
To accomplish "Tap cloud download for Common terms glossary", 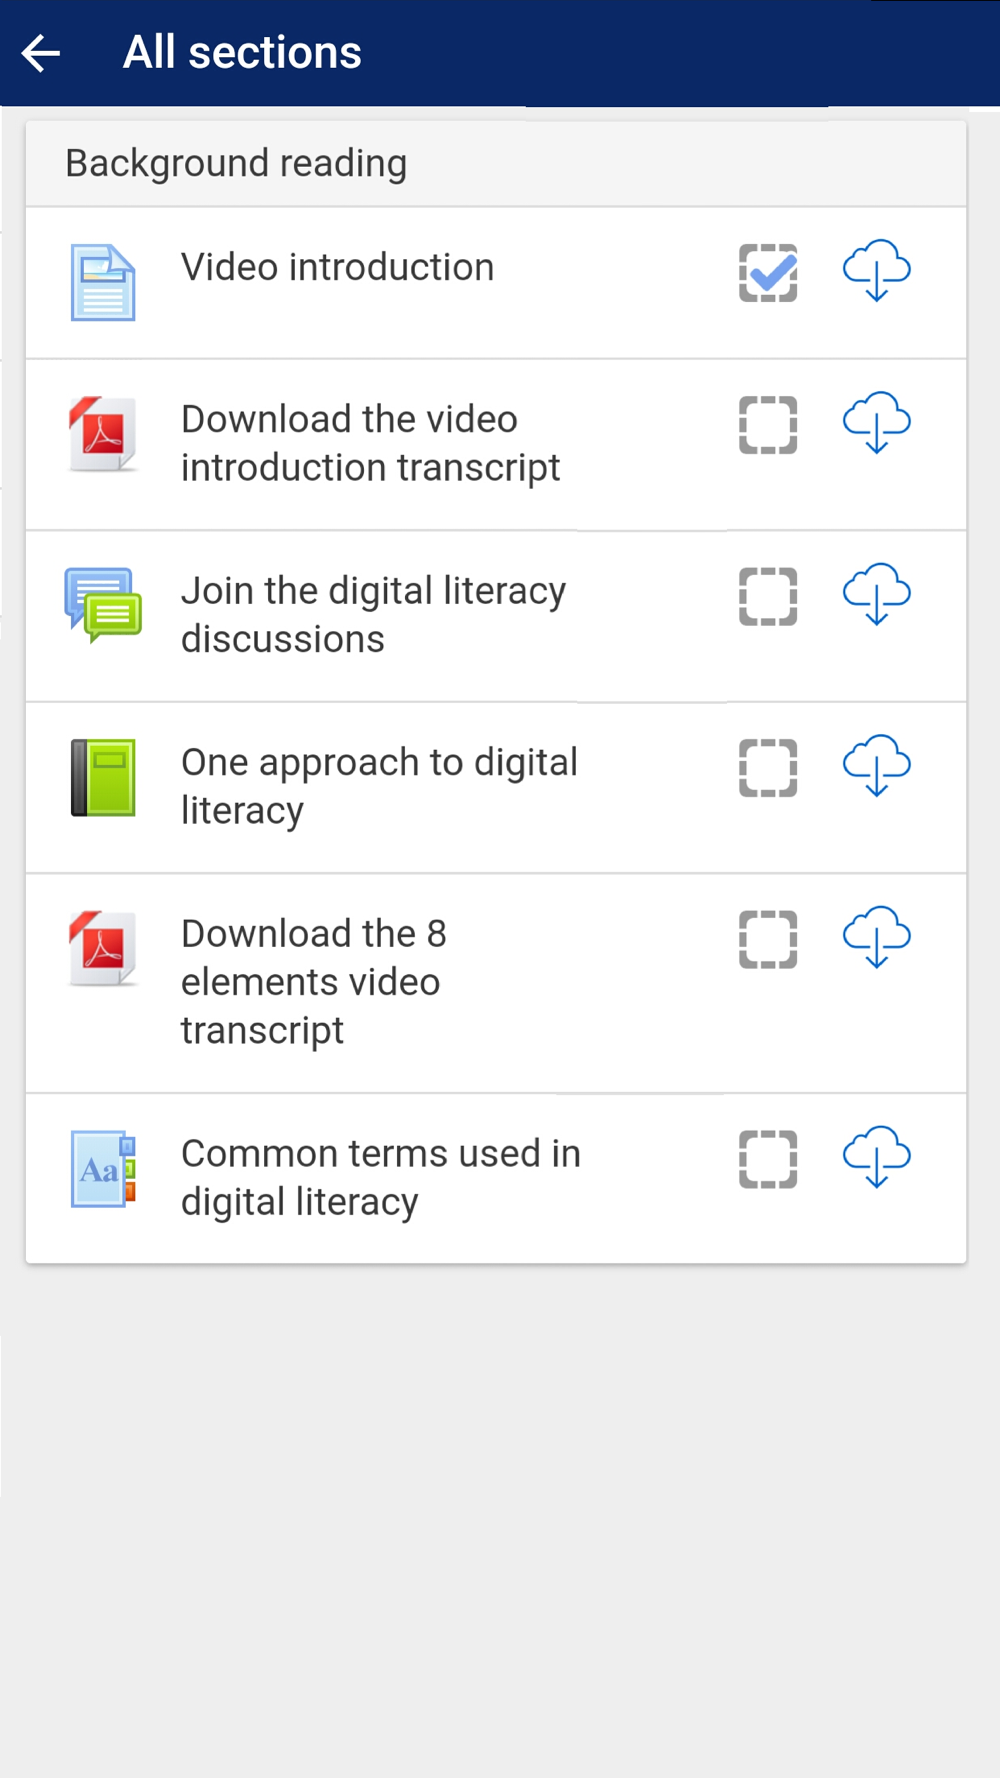I will 876,1158.
